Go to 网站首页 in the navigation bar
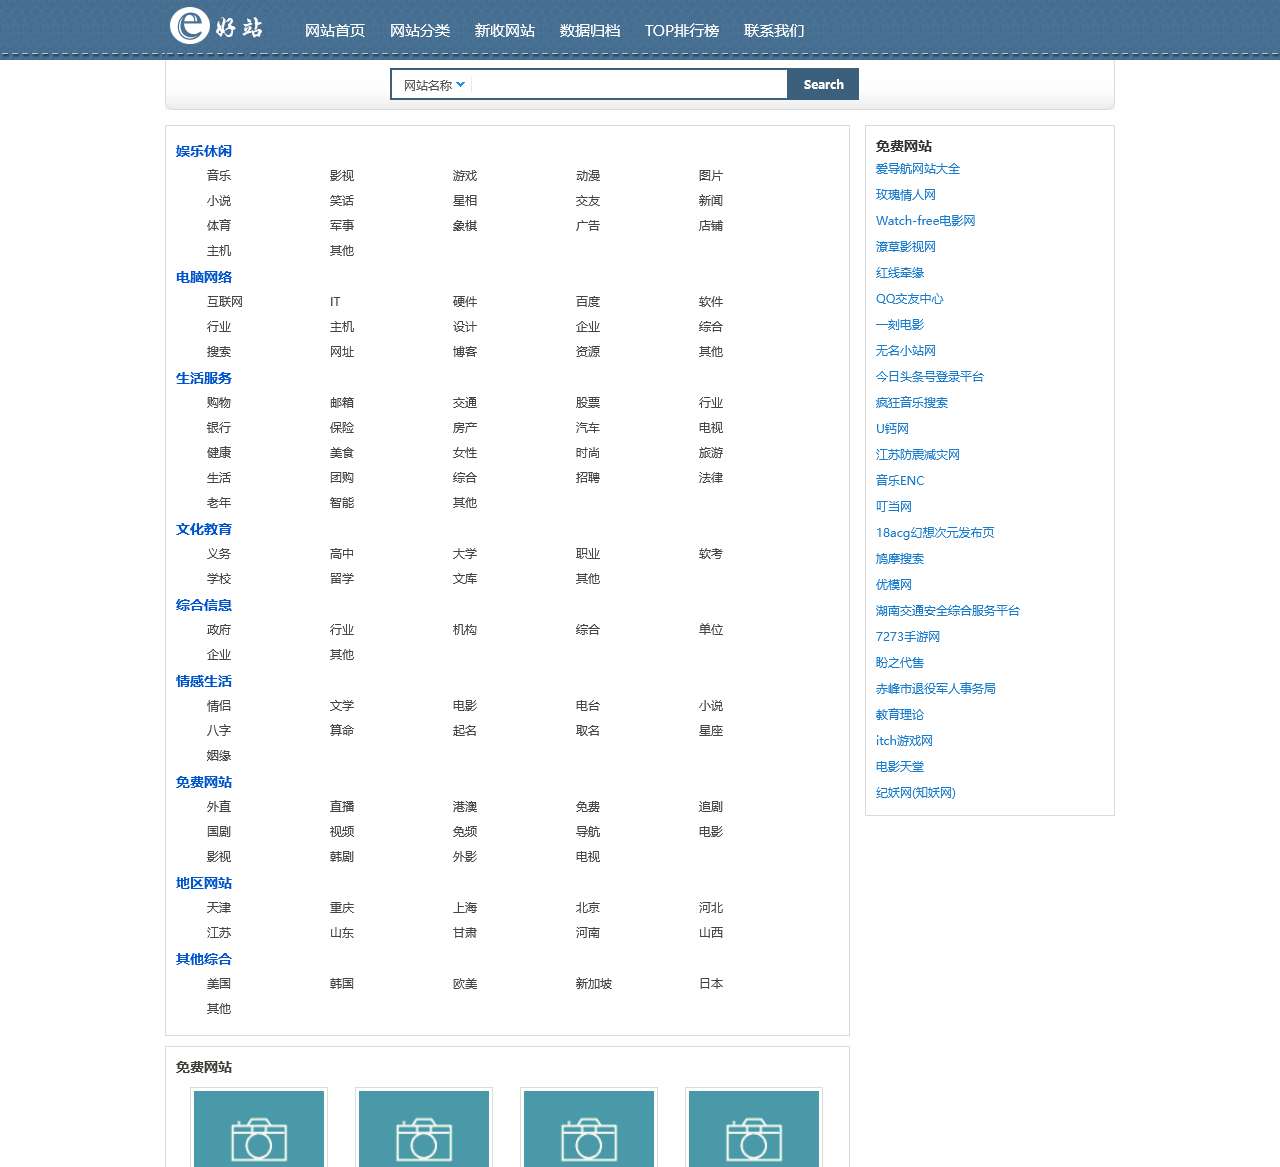This screenshot has width=1280, height=1167. 335,31
